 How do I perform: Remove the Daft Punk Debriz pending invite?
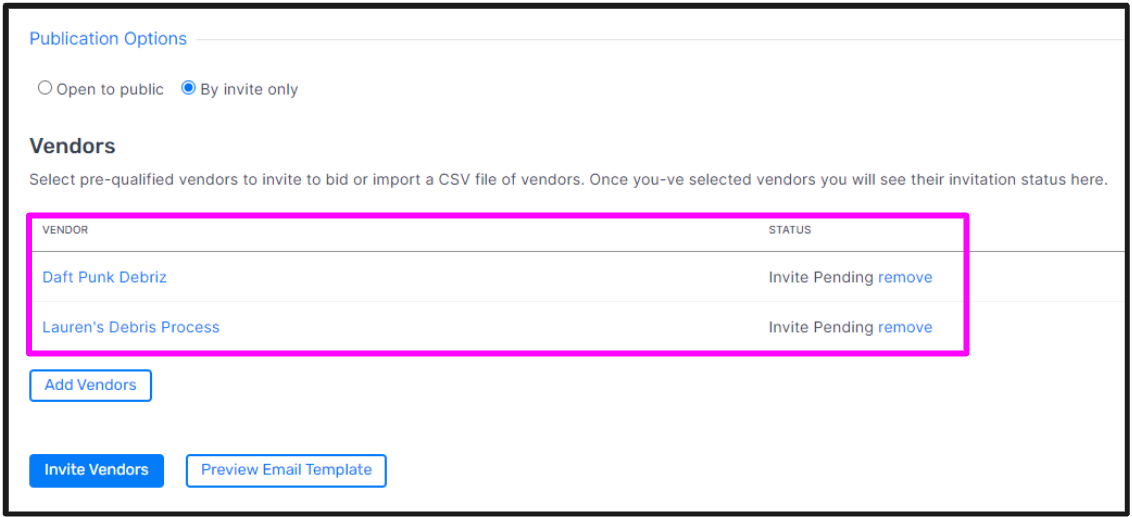click(905, 277)
